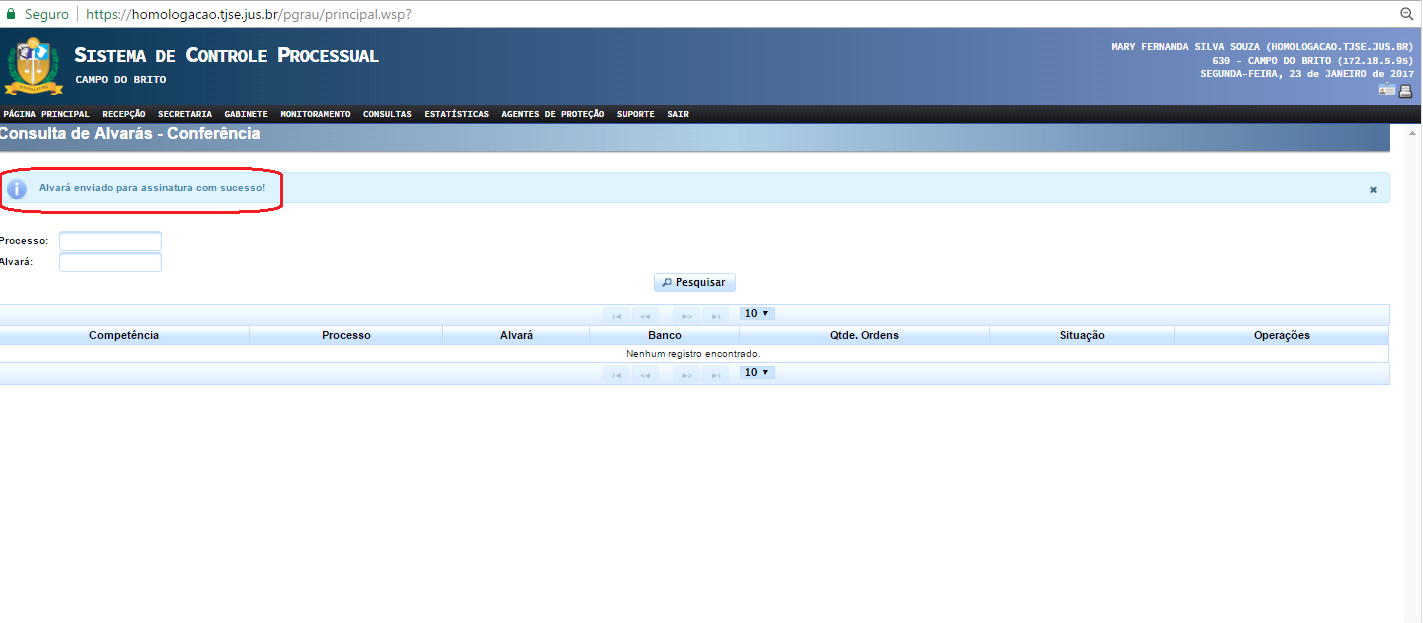Dismiss the success notification with the x

point(1373,189)
